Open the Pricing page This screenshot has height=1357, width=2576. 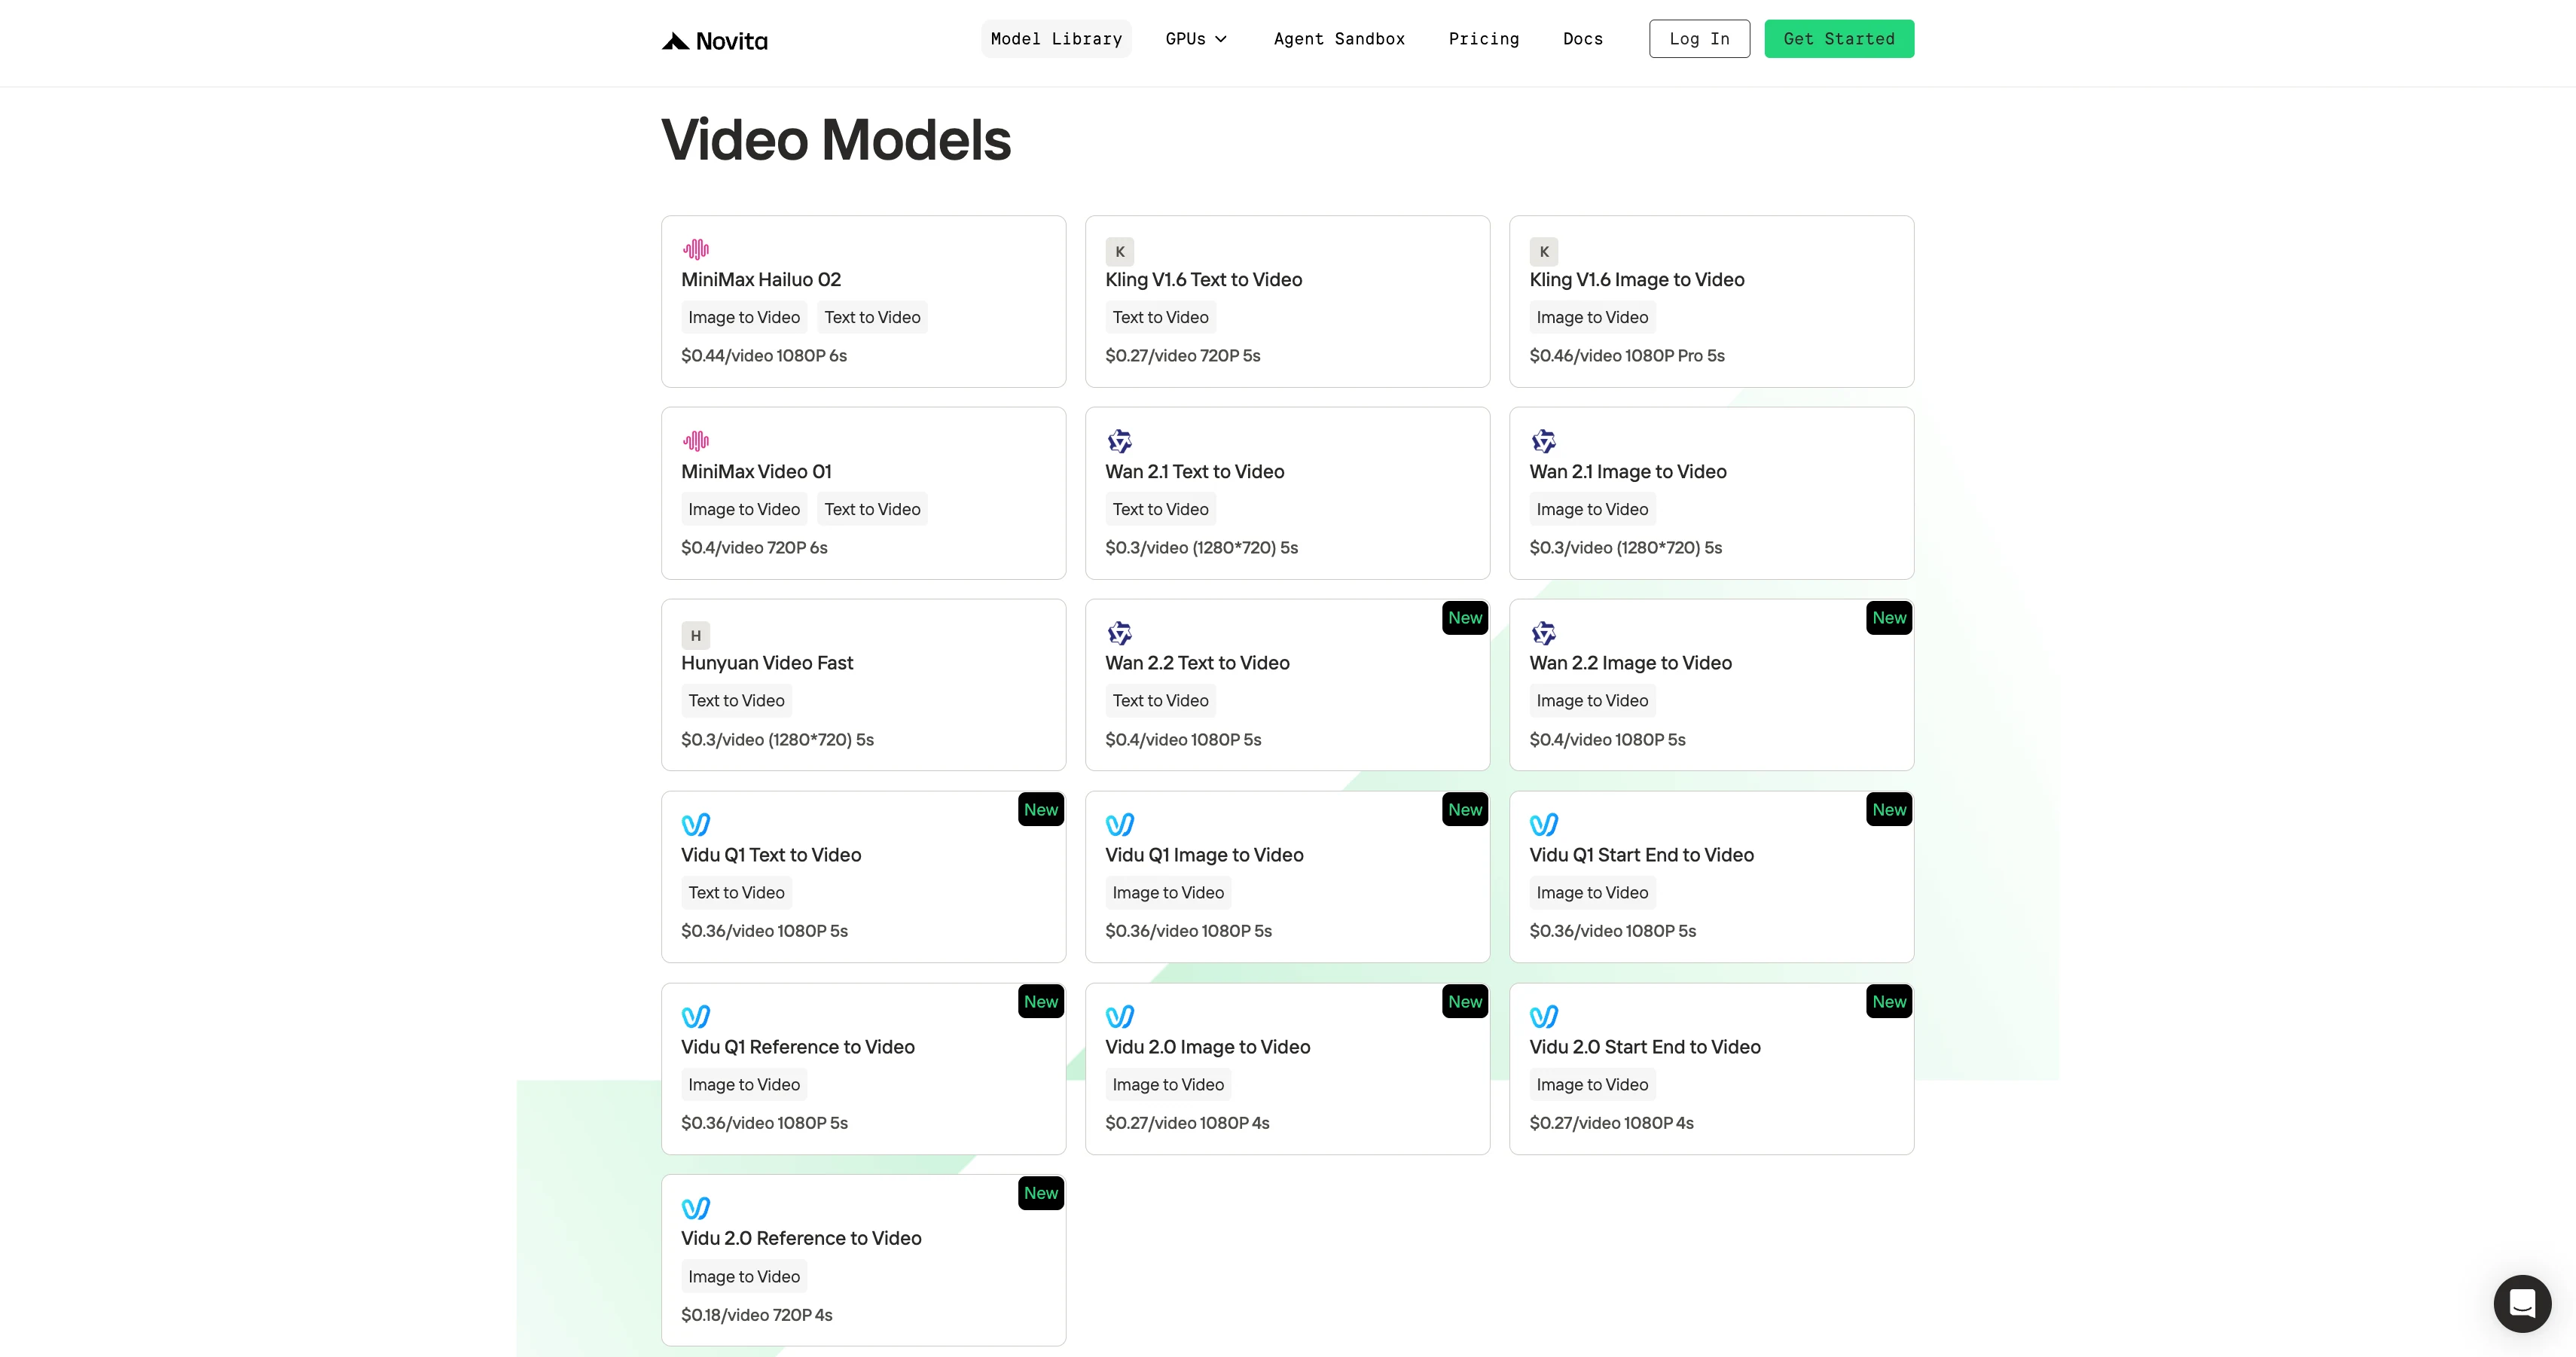click(x=1484, y=39)
